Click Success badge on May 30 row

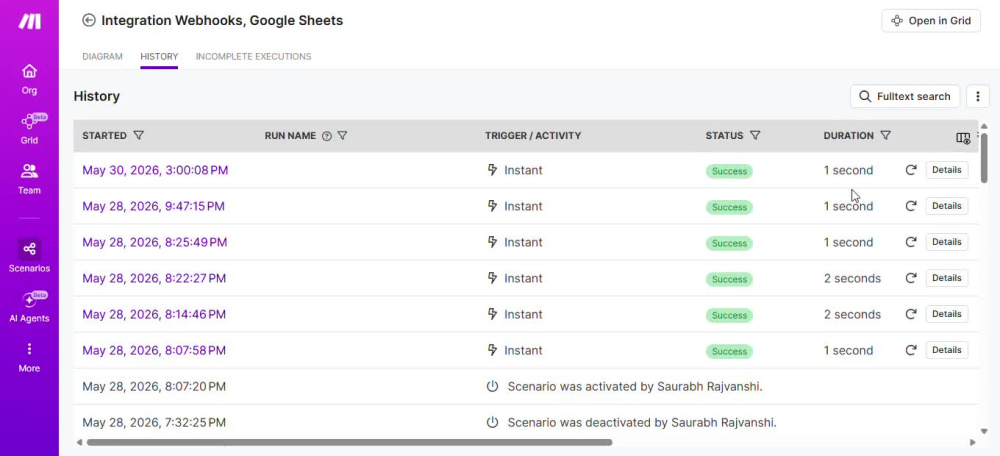click(729, 171)
